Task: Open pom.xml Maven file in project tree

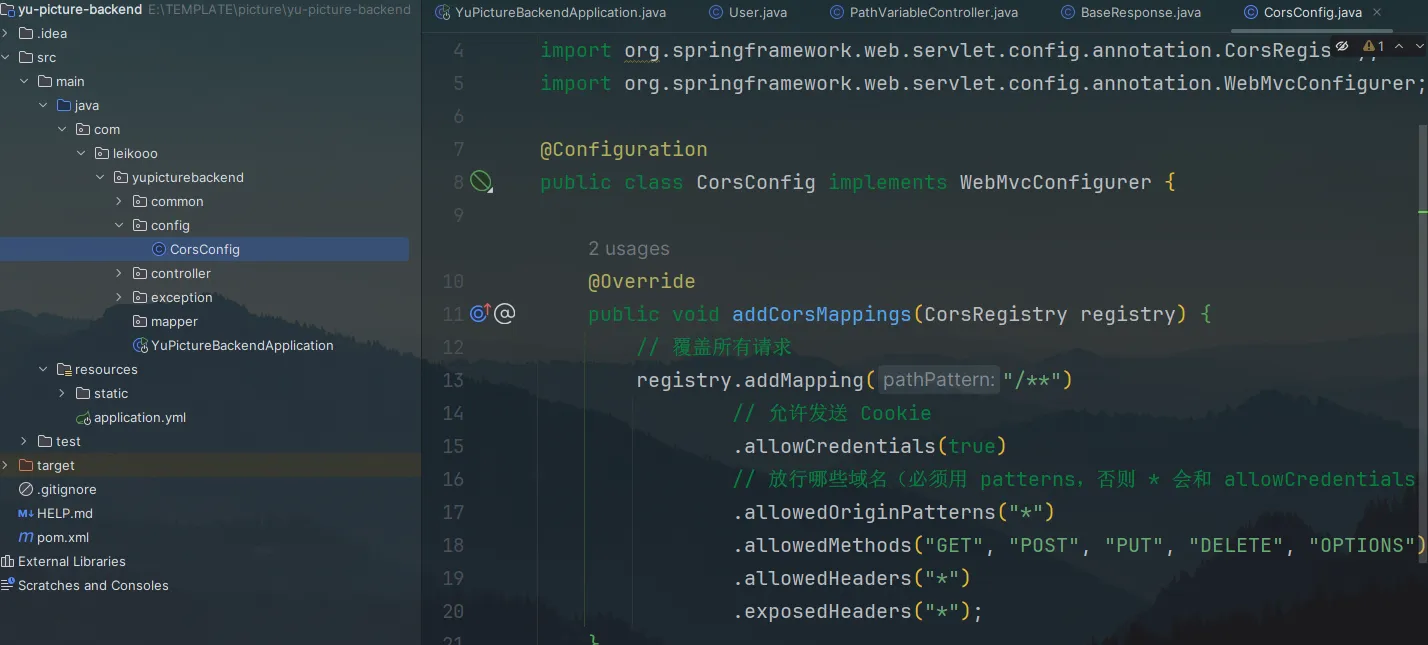Action: (x=62, y=537)
